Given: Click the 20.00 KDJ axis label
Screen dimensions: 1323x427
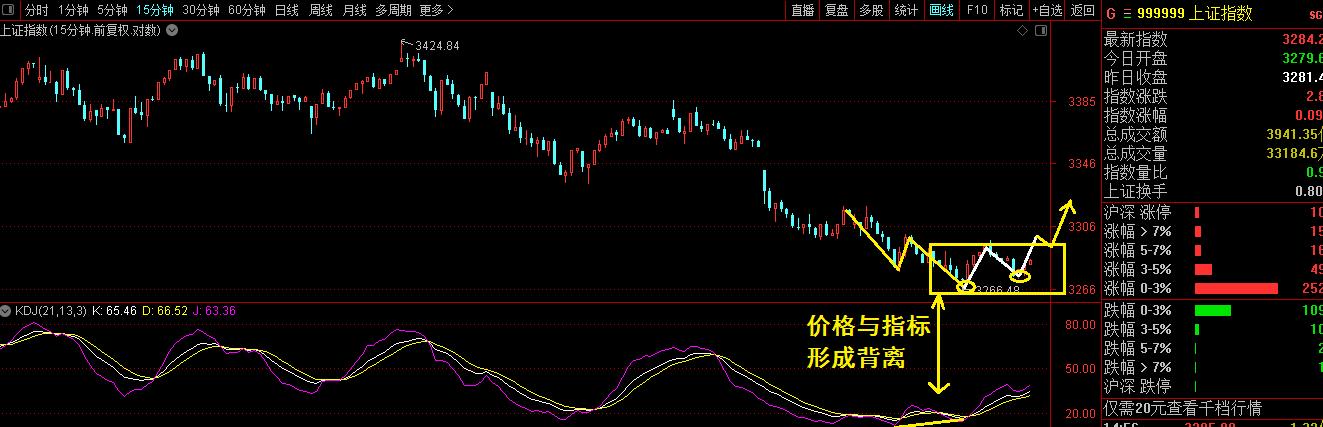Looking at the screenshot, I should [x=1081, y=413].
